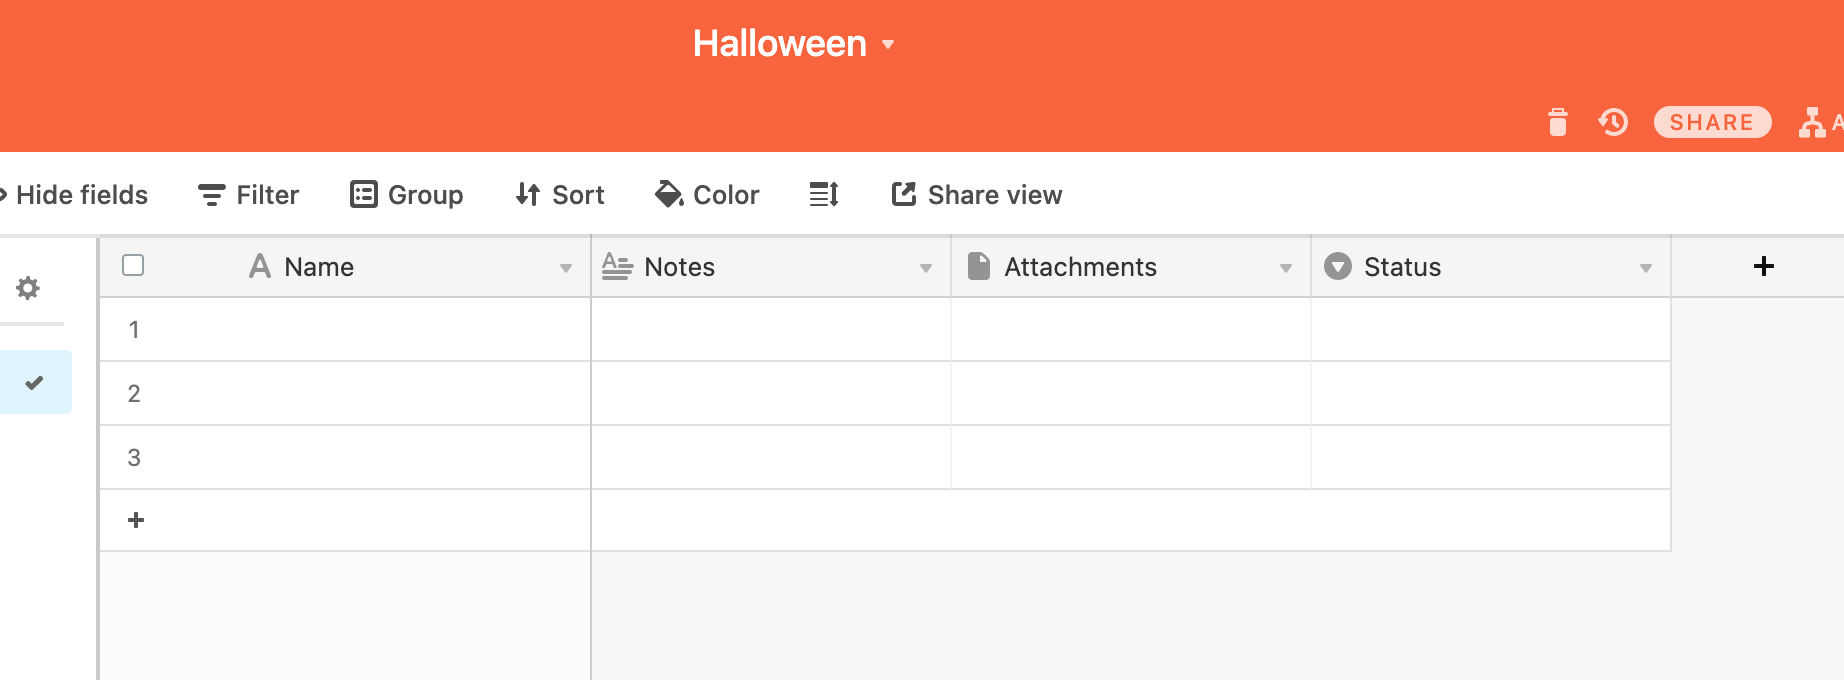Add a new field with plus icon
Viewport: 1844px width, 680px height.
[1764, 266]
